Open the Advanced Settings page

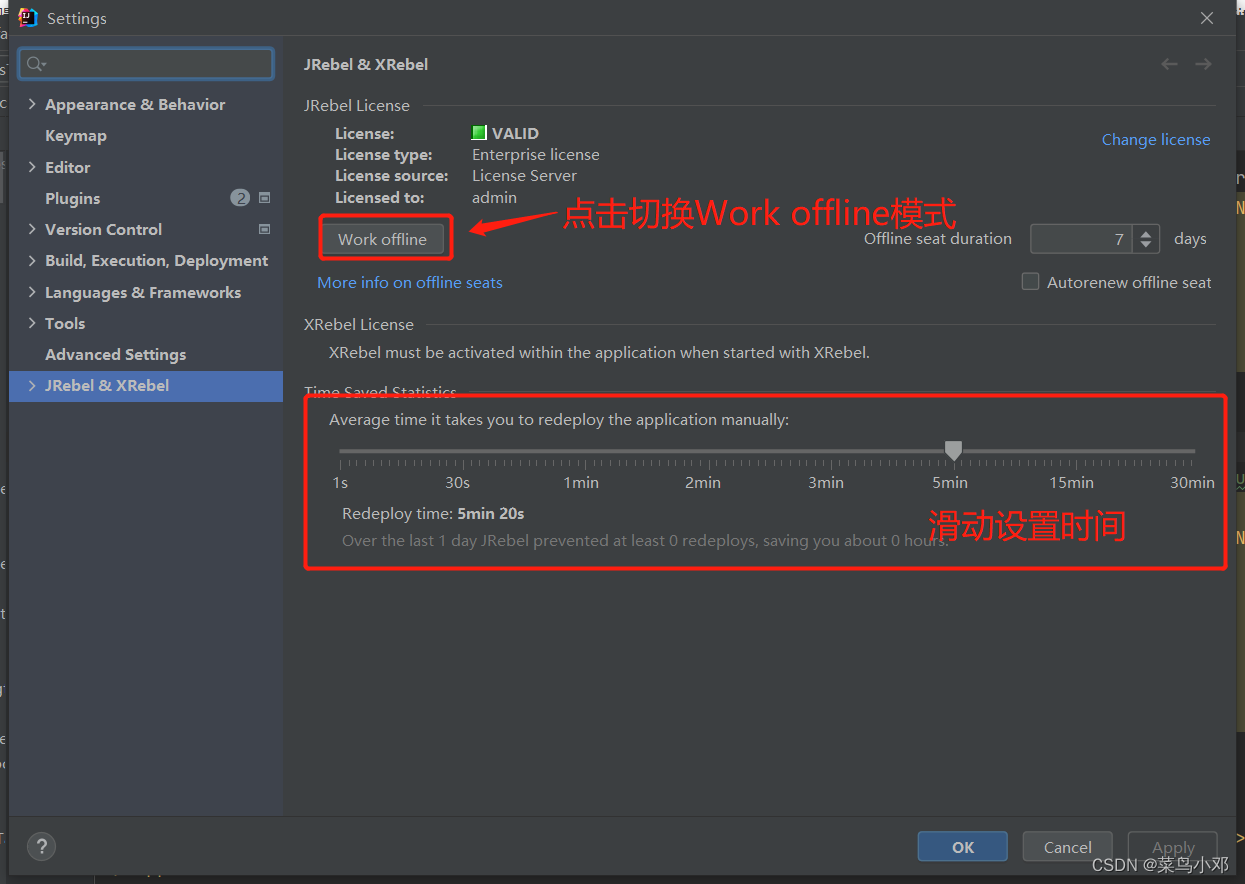click(116, 354)
